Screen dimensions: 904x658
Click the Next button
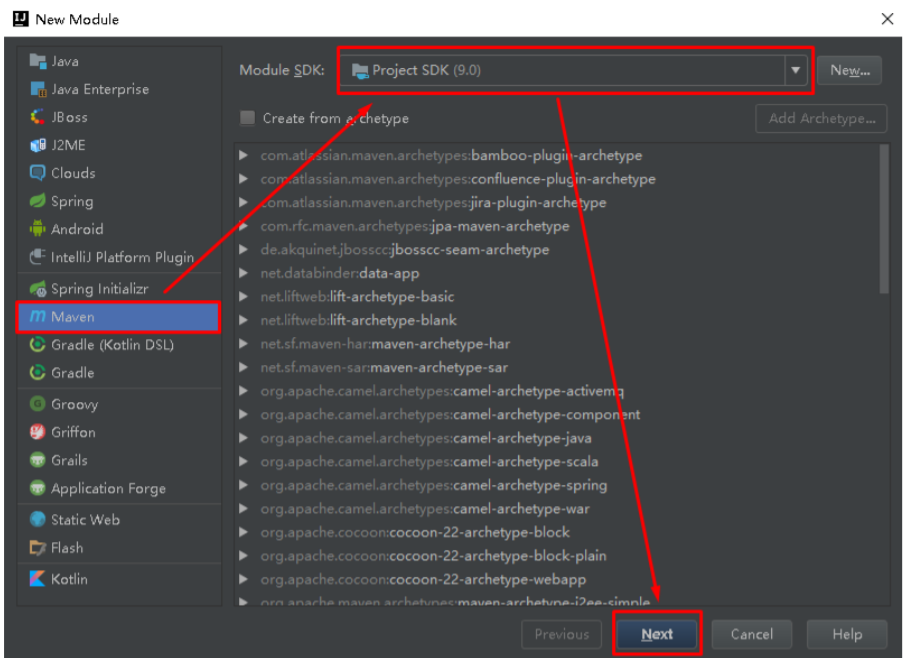pos(657,634)
